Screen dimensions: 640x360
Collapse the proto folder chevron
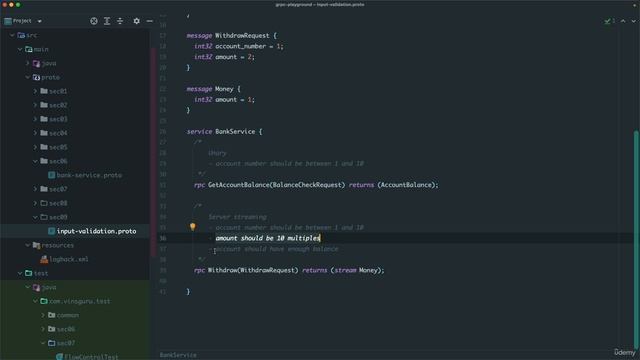coord(28,77)
